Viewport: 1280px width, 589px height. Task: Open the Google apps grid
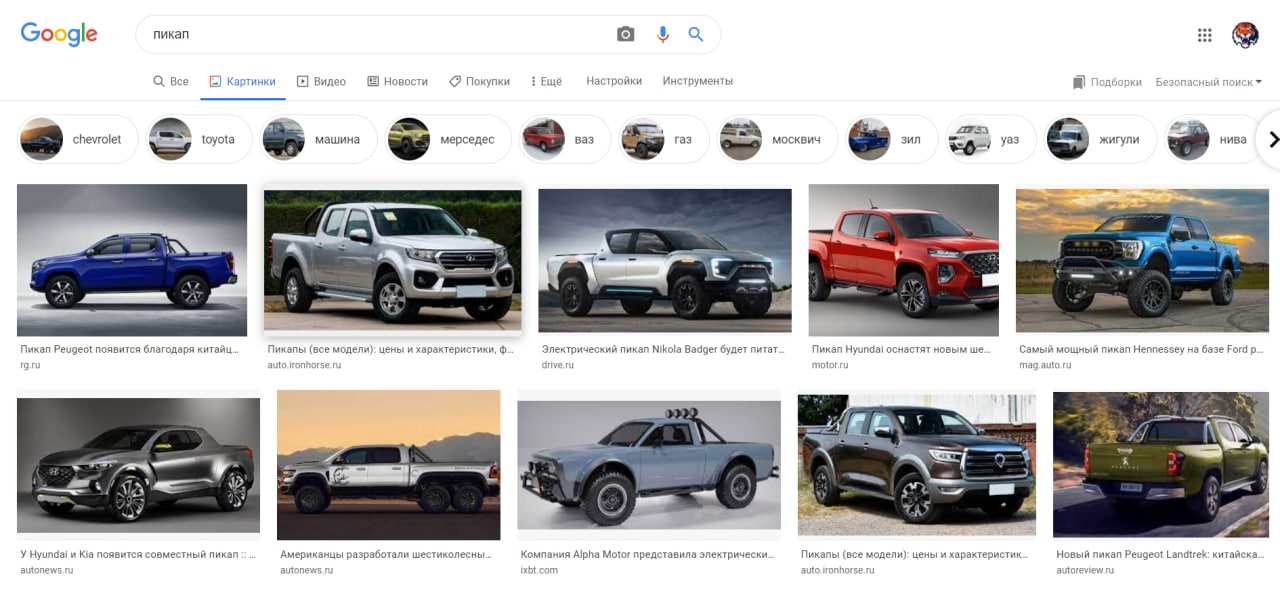pyautogui.click(x=1205, y=35)
